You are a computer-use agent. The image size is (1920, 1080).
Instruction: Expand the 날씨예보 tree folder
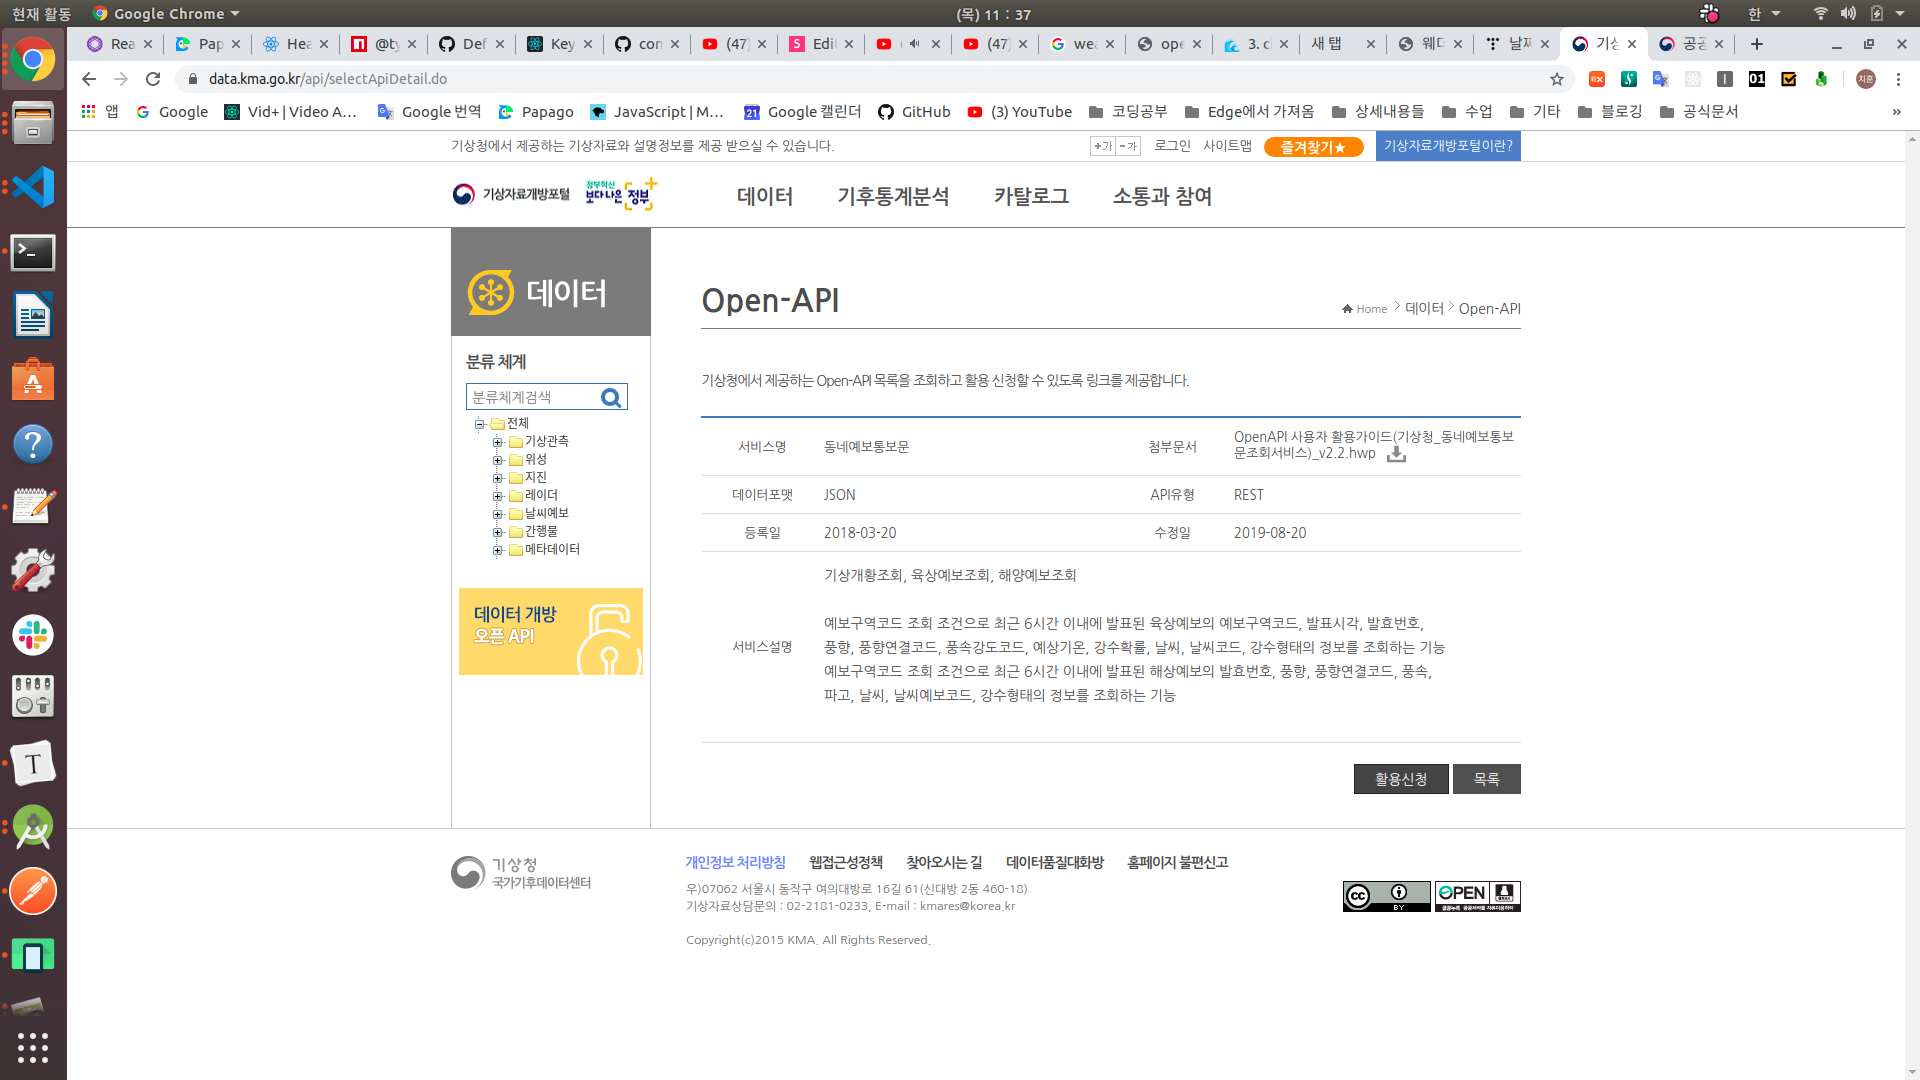point(497,514)
